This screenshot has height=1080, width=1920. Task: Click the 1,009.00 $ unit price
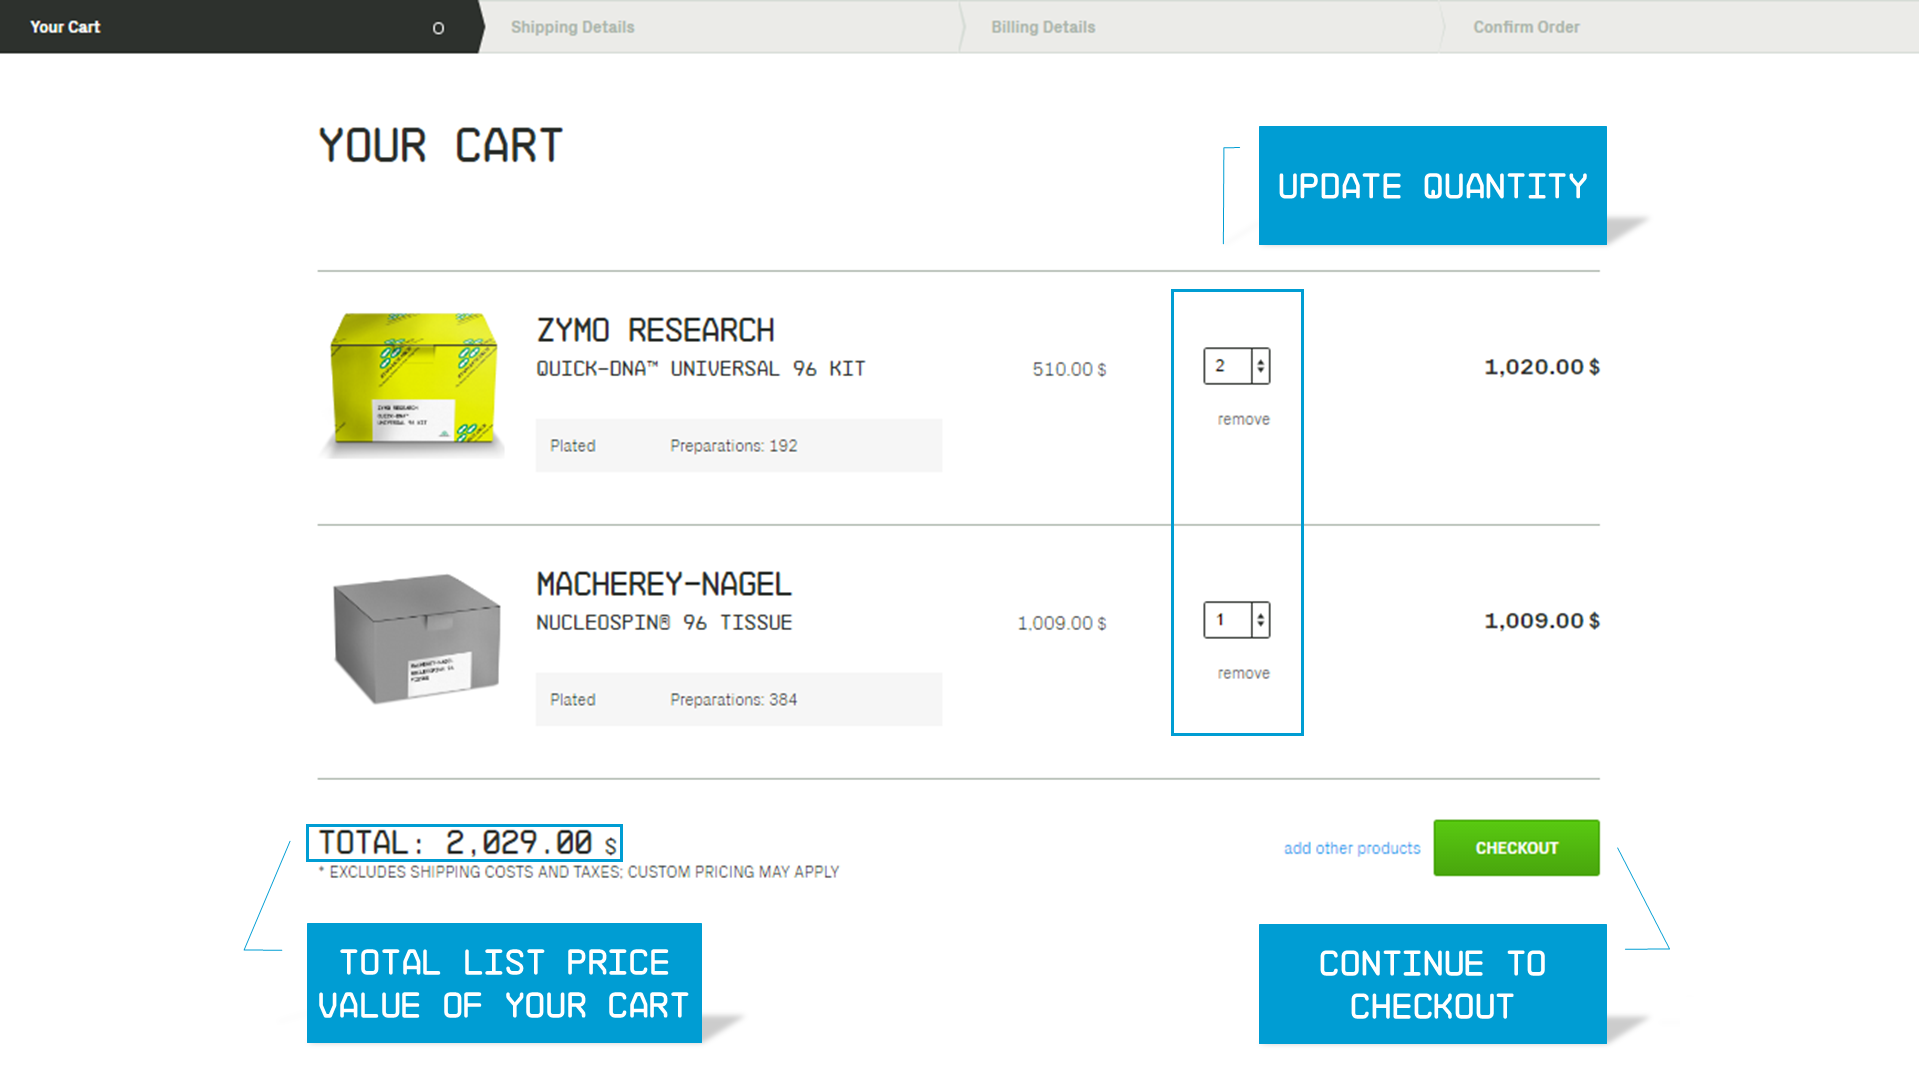pos(1062,623)
